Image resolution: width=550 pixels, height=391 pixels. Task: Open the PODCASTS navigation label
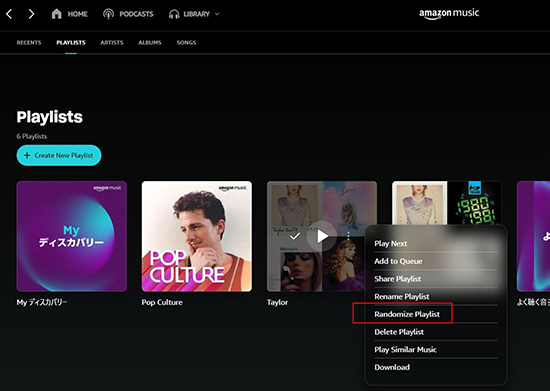(x=136, y=14)
